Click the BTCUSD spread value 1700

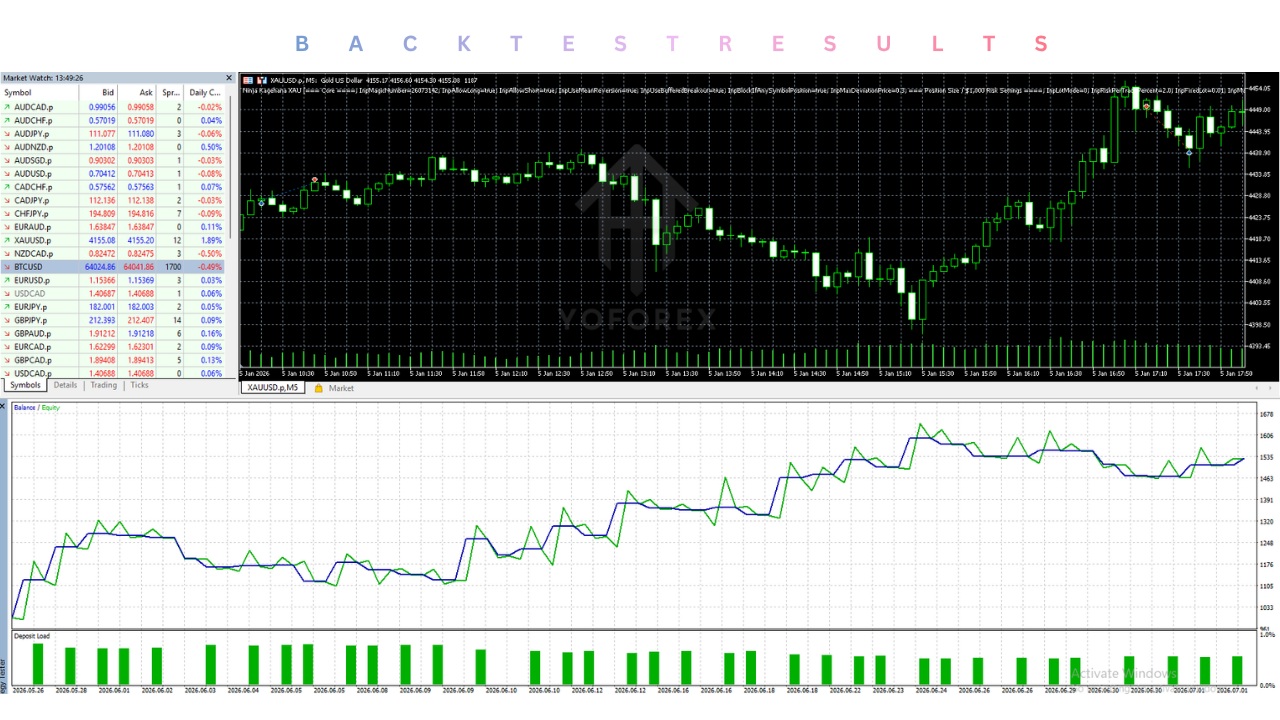173,267
